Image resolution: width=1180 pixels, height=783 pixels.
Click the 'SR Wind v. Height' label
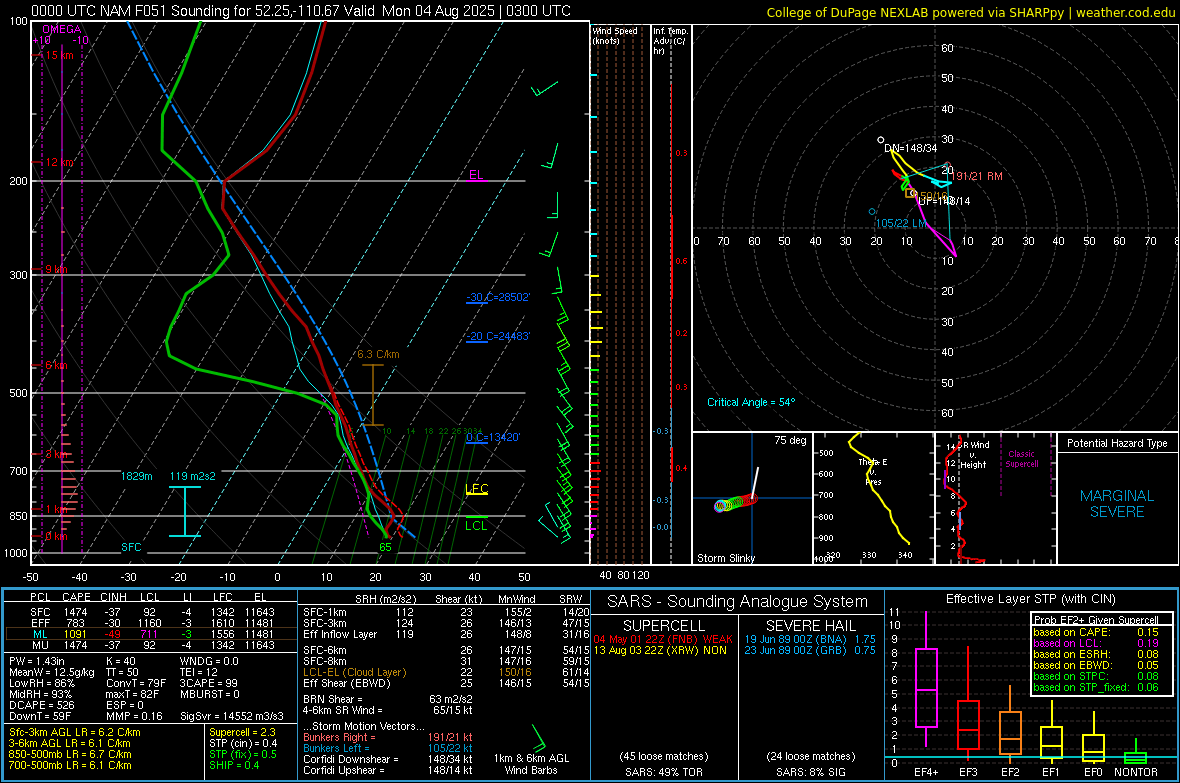tap(974, 455)
